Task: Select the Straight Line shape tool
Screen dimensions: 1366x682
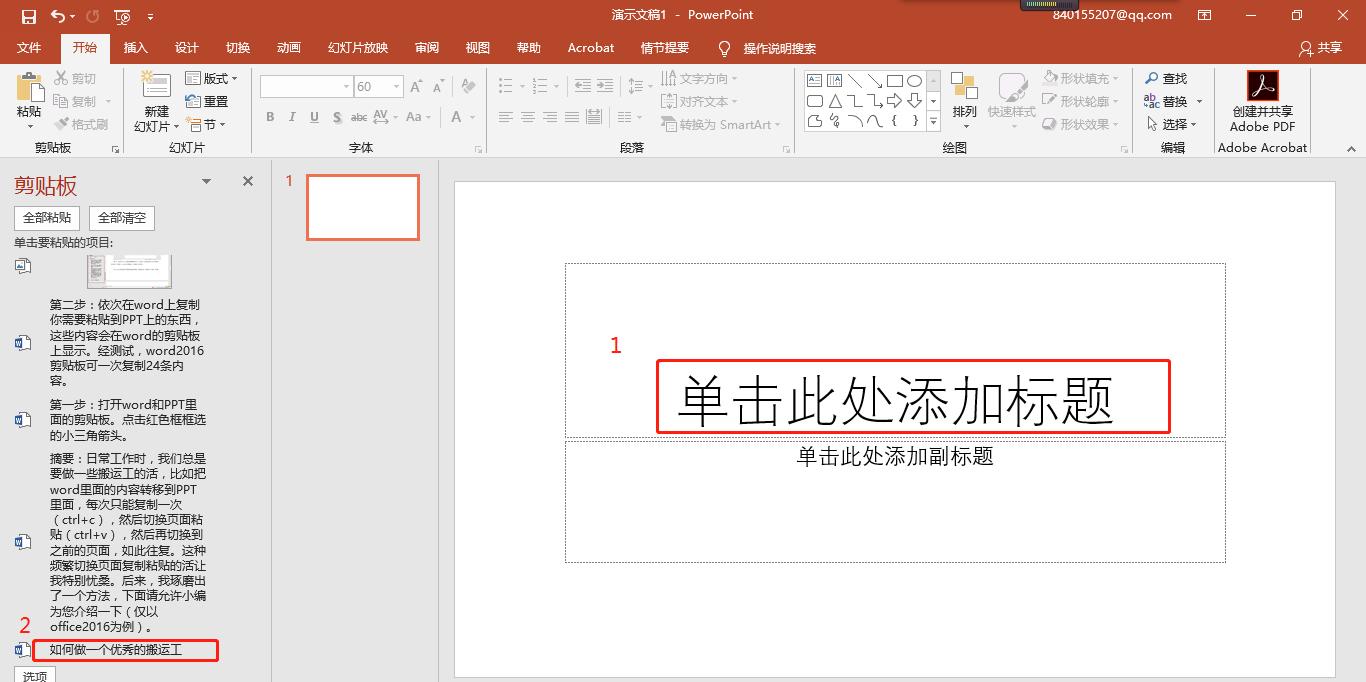Action: click(x=857, y=80)
